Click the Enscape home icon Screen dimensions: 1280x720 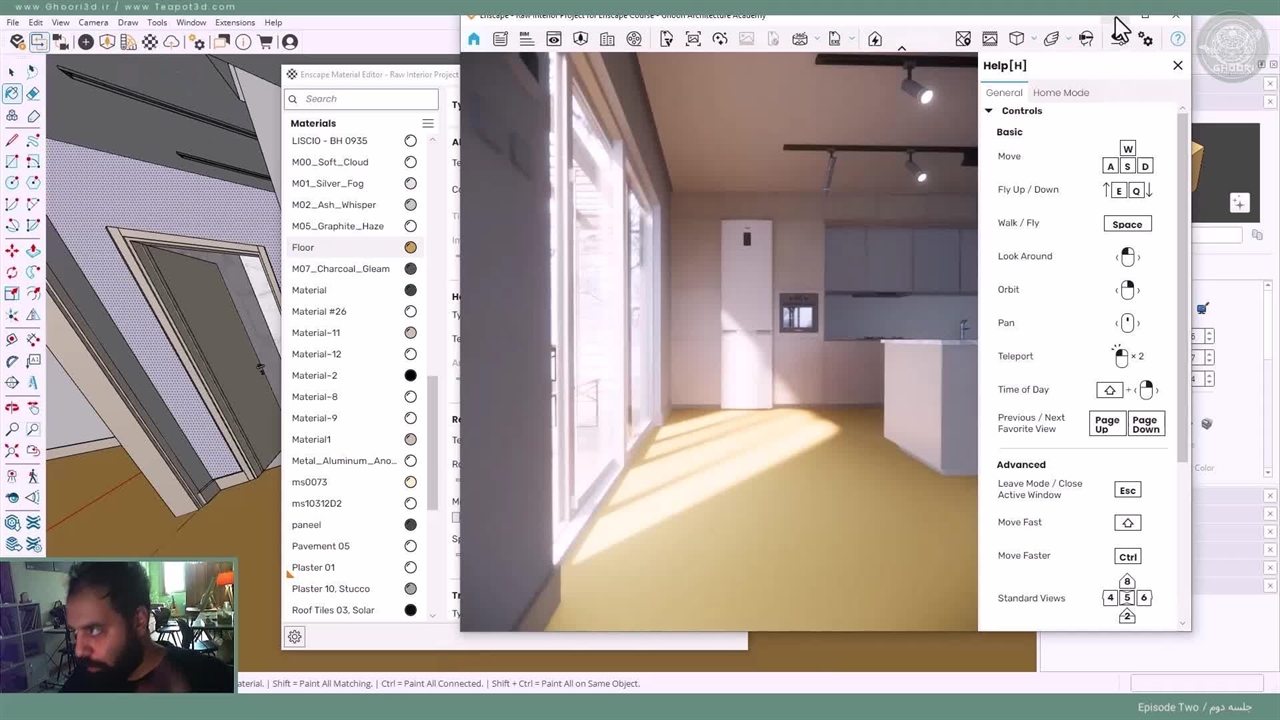click(x=474, y=39)
